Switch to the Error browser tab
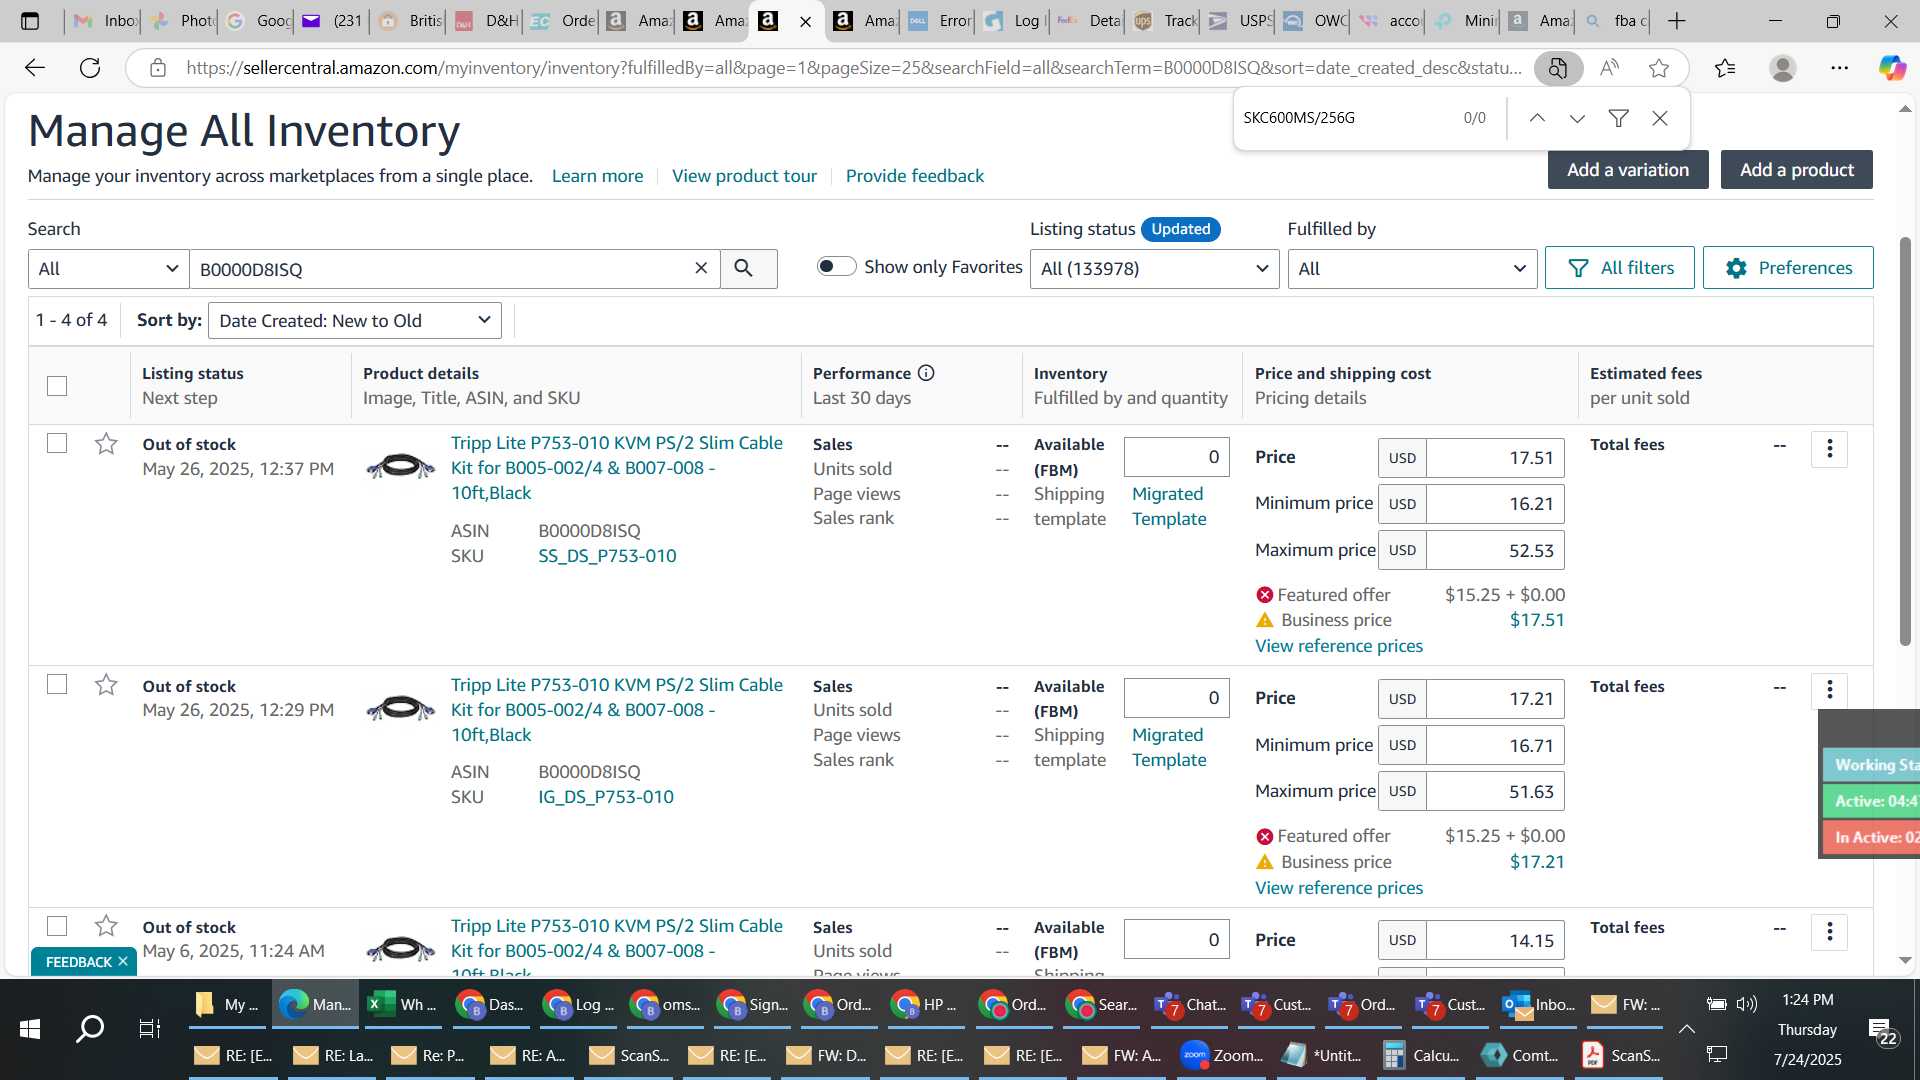 pyautogui.click(x=940, y=21)
